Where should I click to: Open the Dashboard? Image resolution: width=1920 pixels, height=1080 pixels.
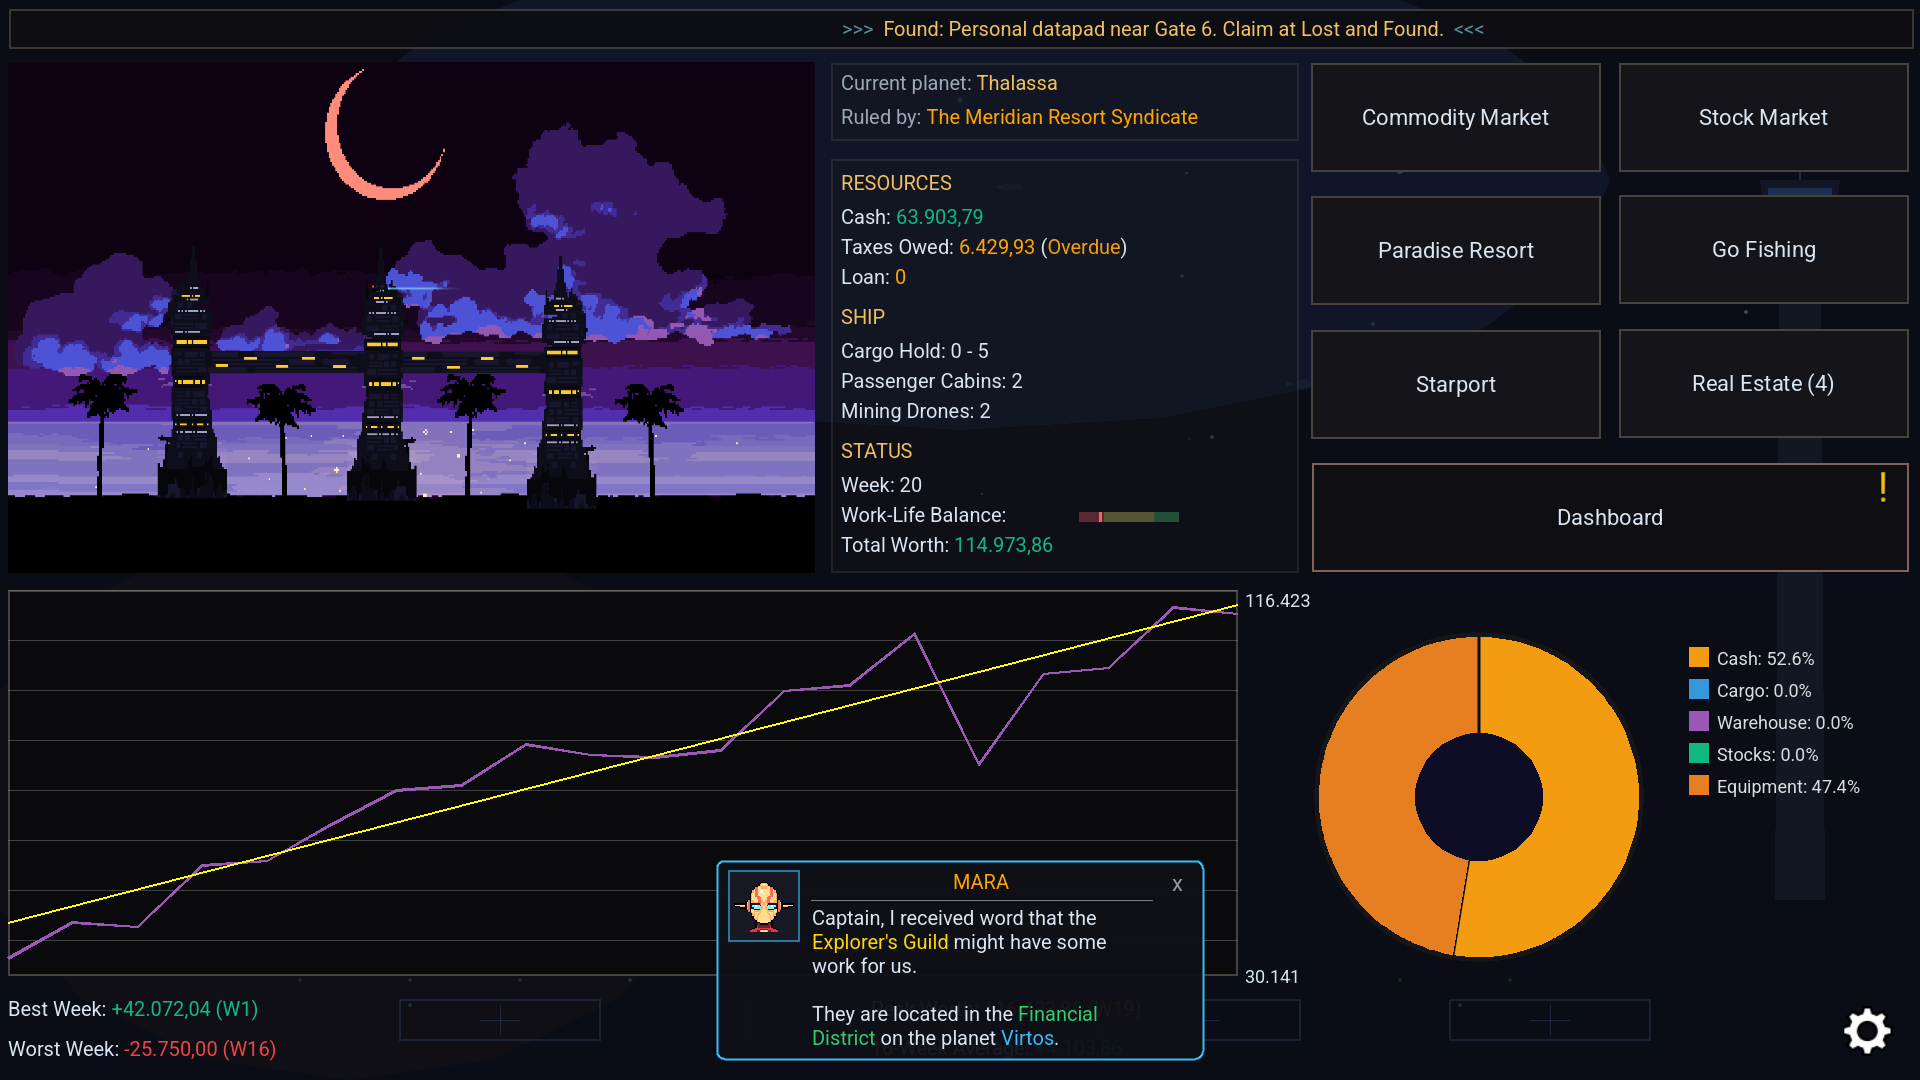click(1610, 517)
